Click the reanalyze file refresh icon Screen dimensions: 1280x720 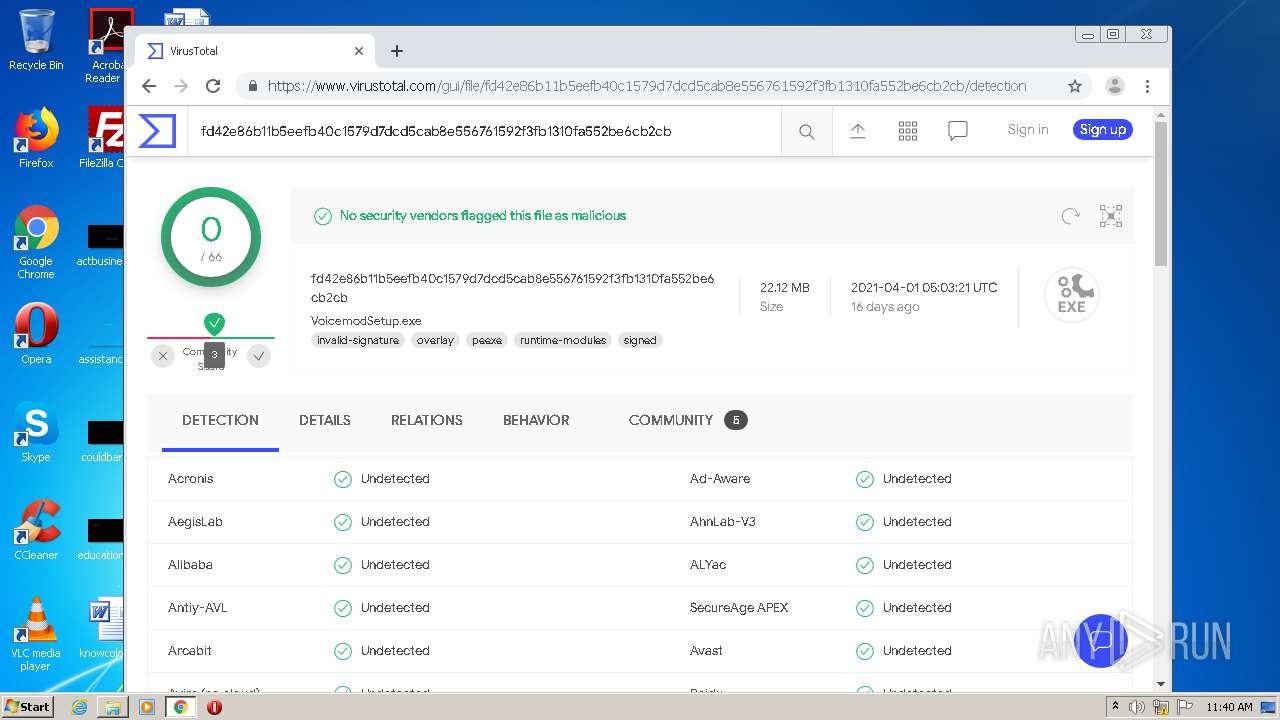point(1071,216)
